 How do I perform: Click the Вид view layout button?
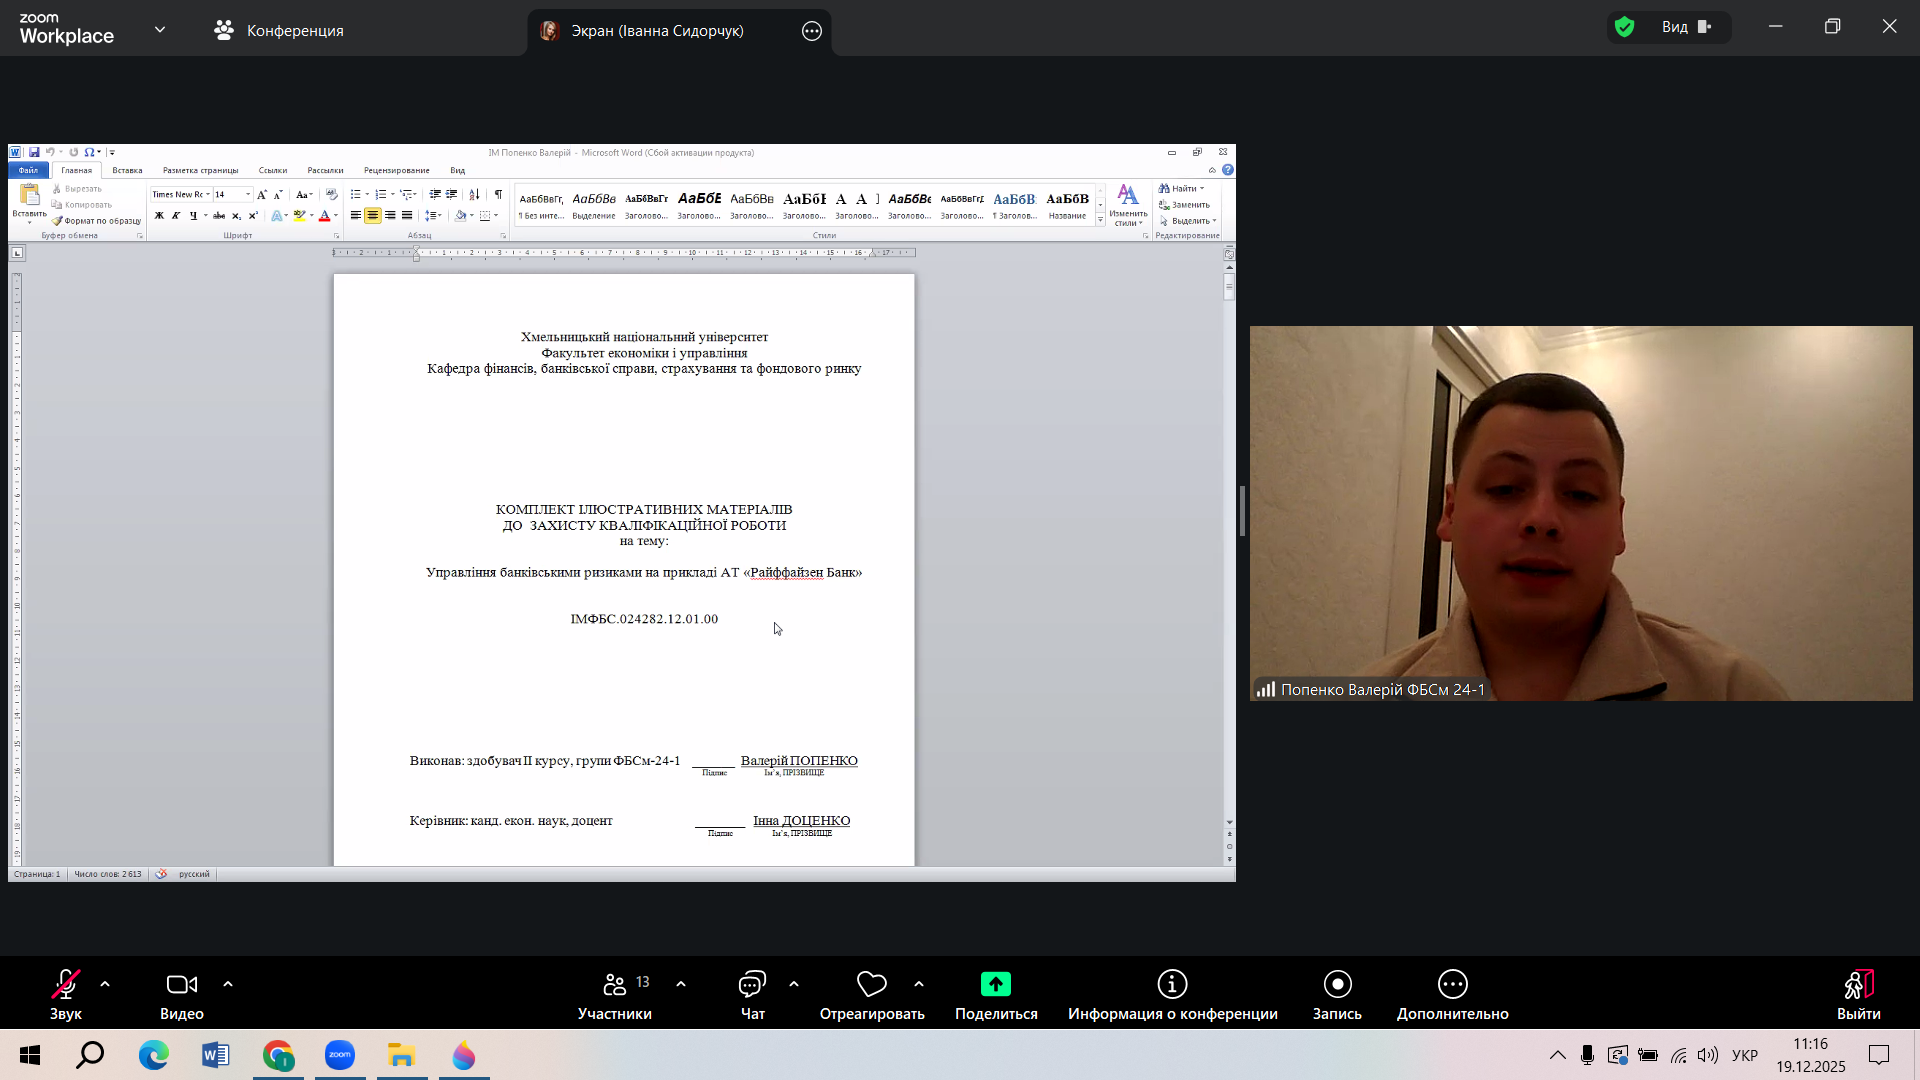click(1686, 27)
